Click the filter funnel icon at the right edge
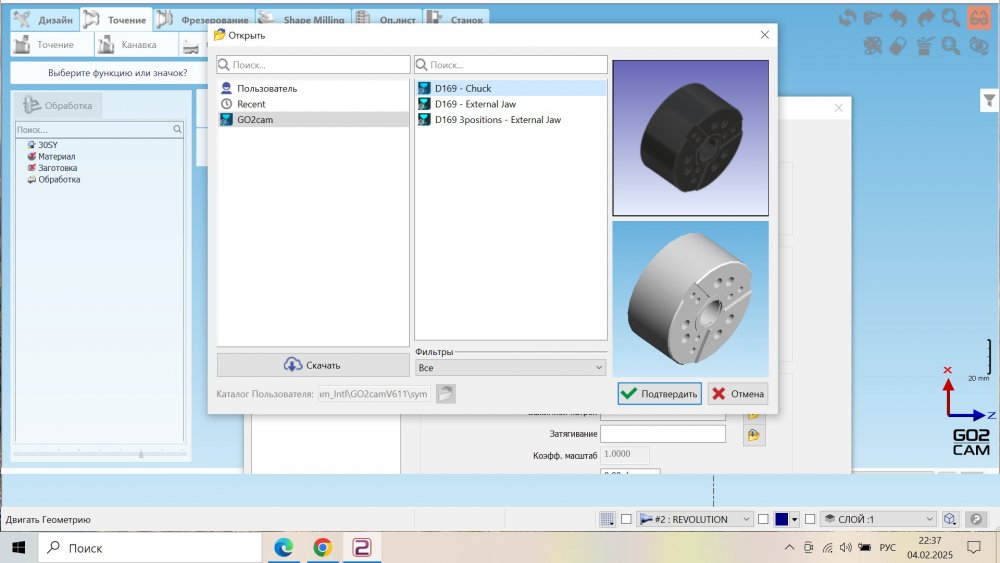This screenshot has height=563, width=1000. (989, 100)
